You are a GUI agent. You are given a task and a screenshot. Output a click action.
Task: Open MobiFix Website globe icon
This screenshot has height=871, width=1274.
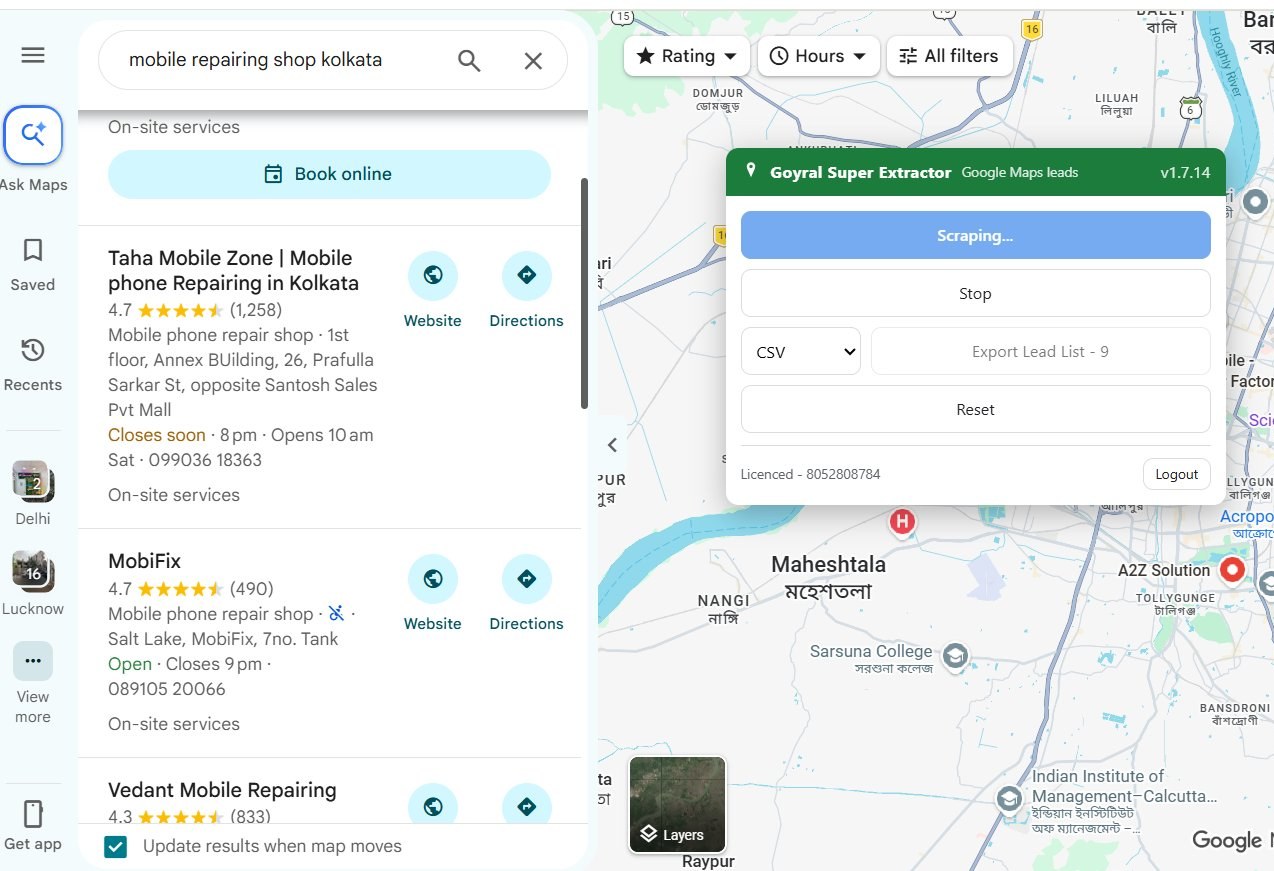(x=433, y=578)
